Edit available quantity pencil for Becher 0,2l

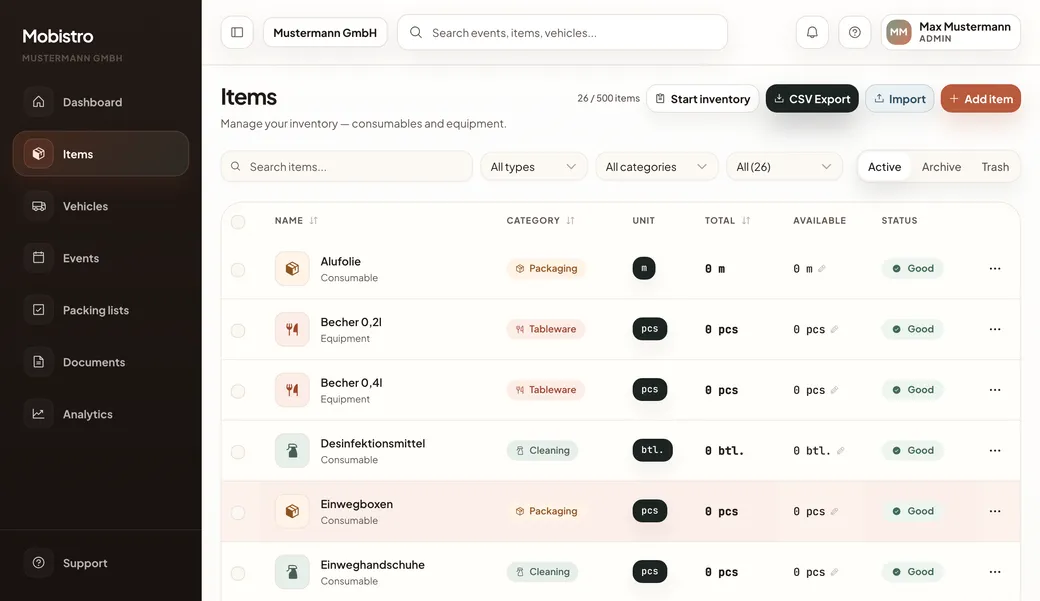point(834,329)
